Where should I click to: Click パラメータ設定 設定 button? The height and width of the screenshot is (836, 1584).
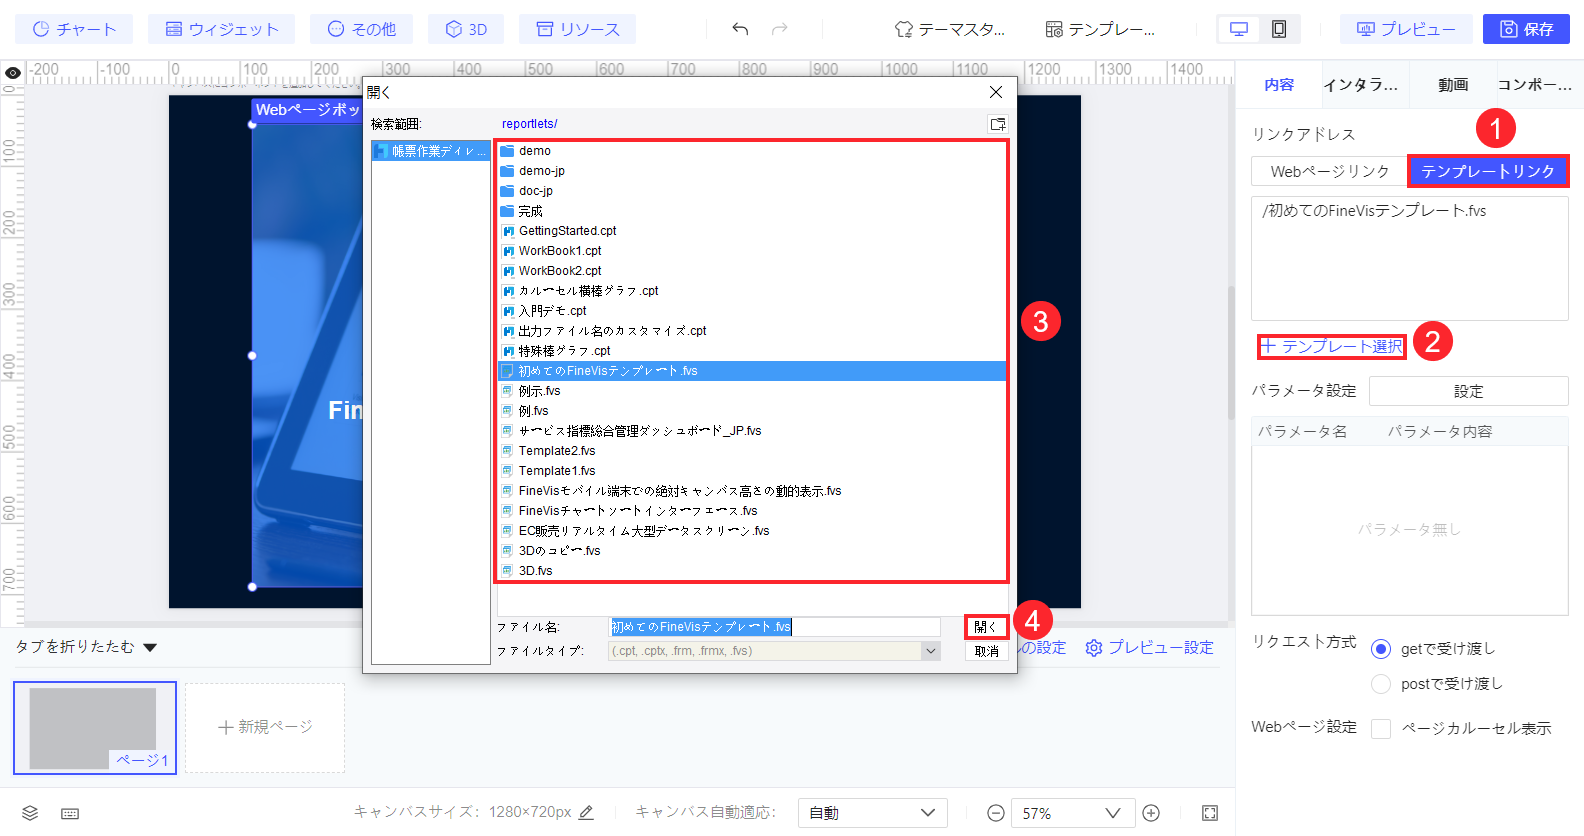pyautogui.click(x=1468, y=391)
